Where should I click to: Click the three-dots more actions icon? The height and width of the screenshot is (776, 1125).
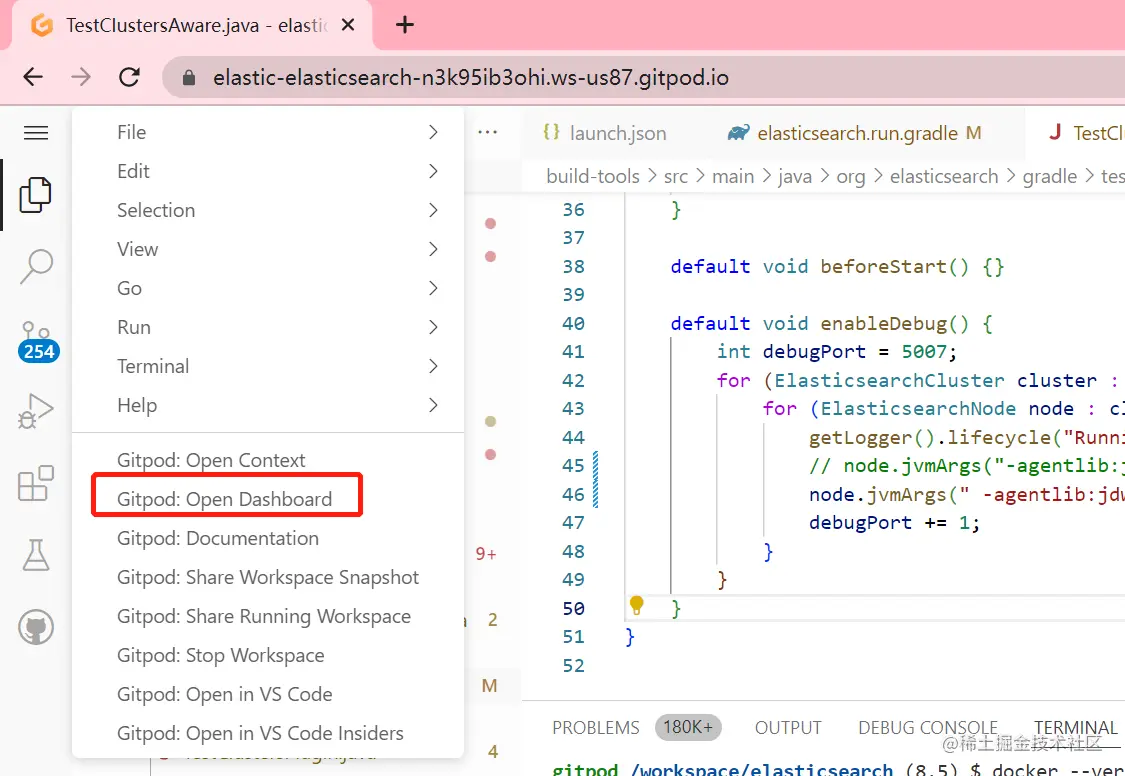coord(487,132)
